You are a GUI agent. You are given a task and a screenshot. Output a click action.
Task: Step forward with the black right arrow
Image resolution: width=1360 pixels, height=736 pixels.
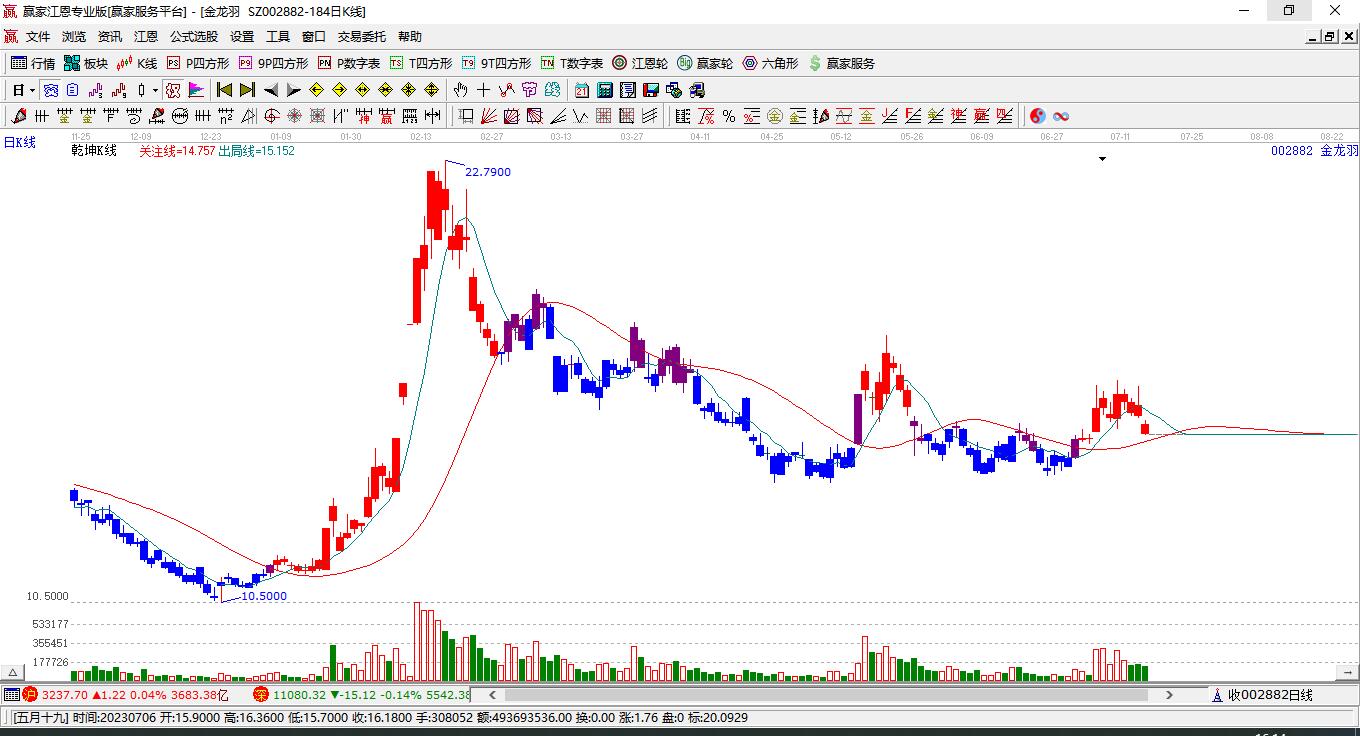[293, 90]
